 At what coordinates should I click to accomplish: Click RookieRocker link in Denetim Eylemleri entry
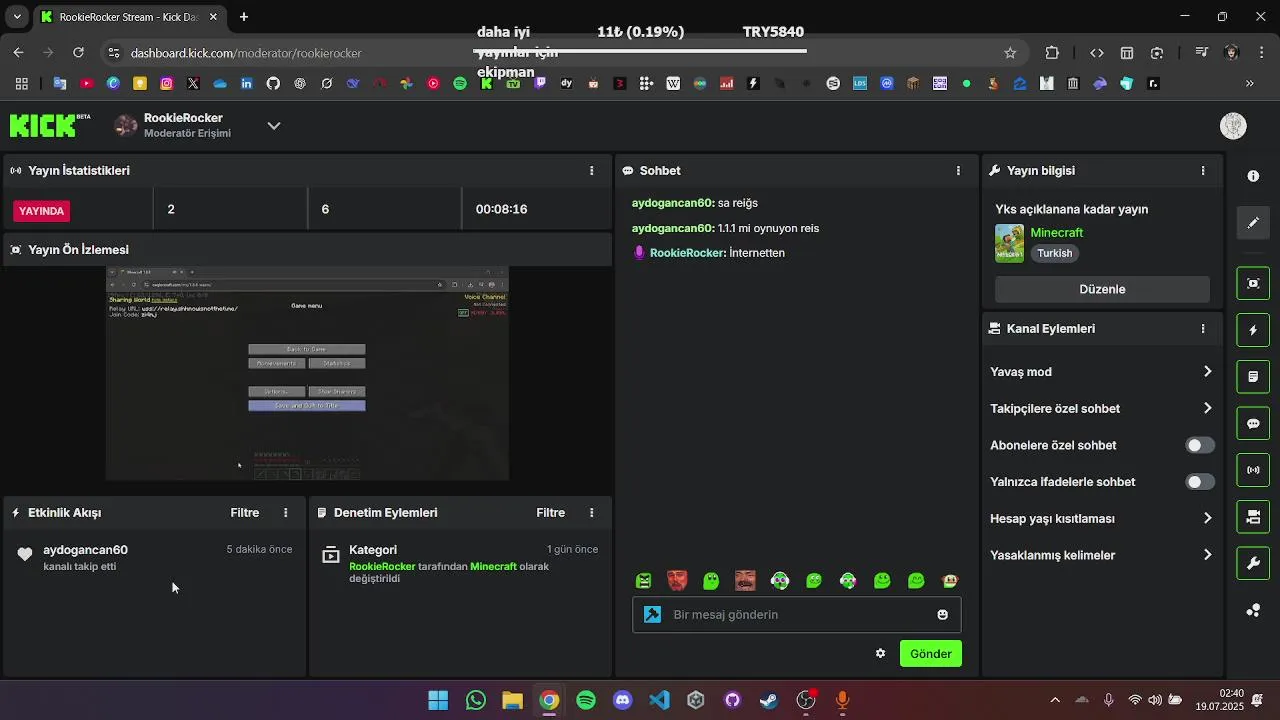(x=382, y=567)
